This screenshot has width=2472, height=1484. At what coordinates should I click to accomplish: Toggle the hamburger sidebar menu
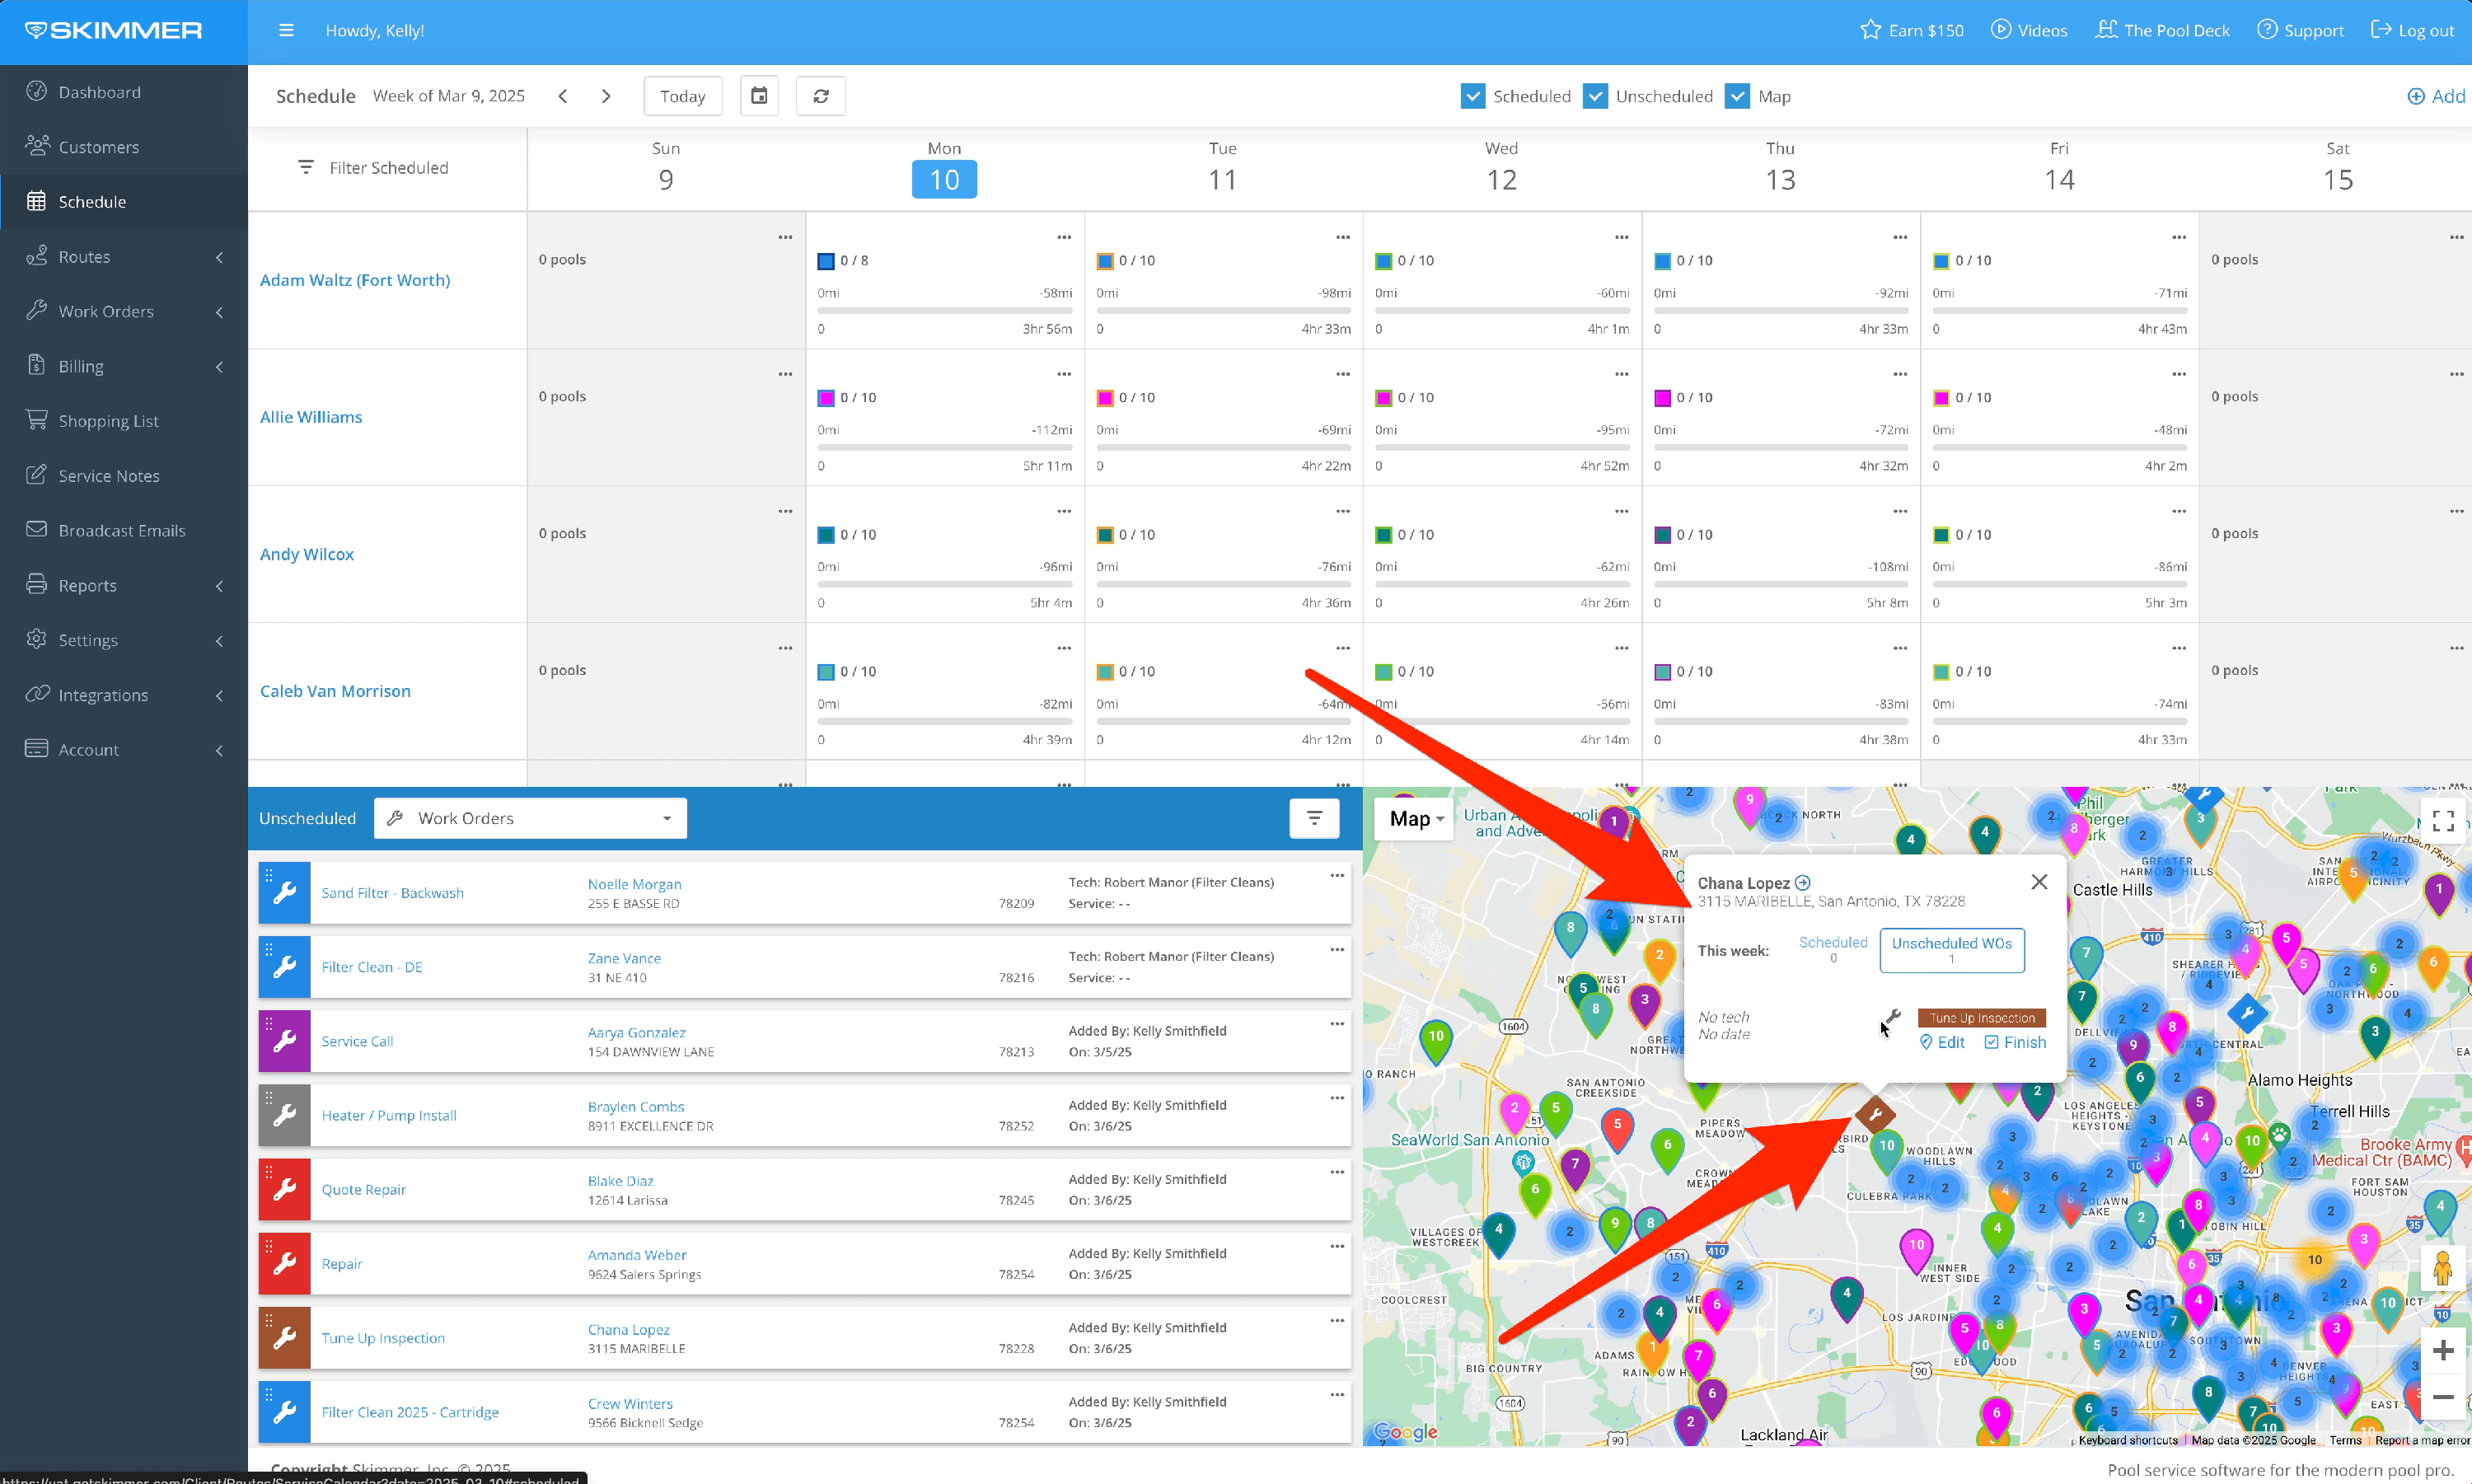tap(286, 30)
